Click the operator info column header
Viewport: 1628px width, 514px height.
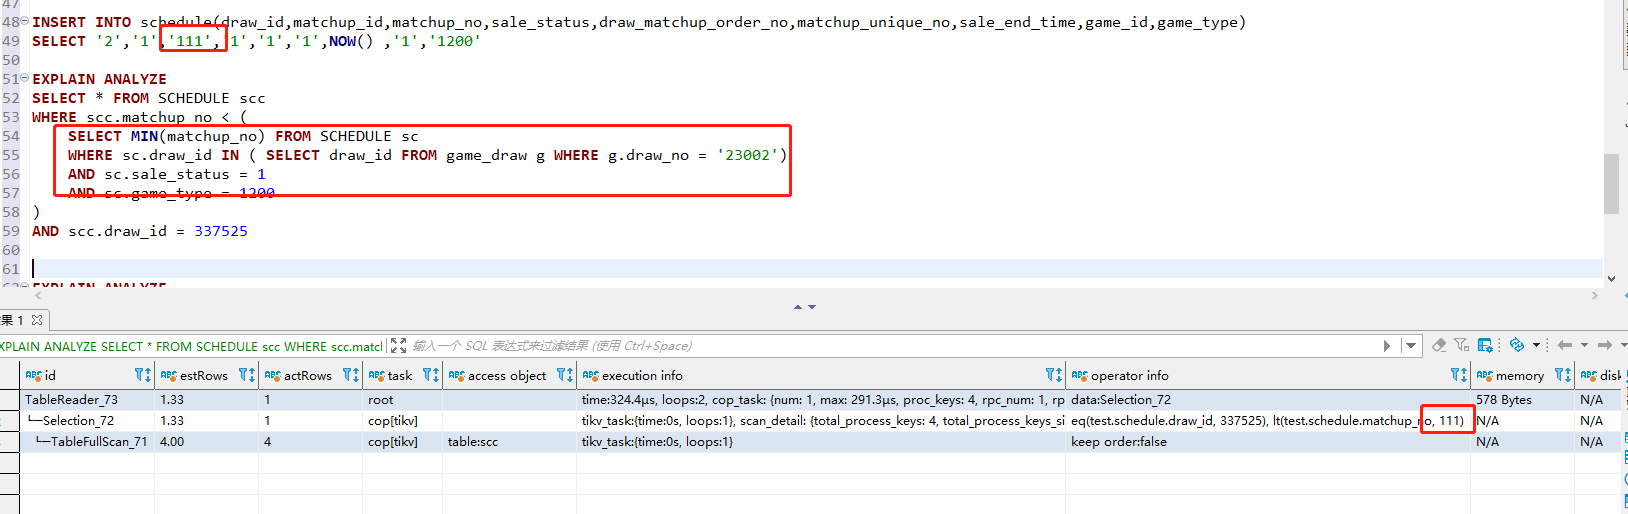[x=1129, y=375]
